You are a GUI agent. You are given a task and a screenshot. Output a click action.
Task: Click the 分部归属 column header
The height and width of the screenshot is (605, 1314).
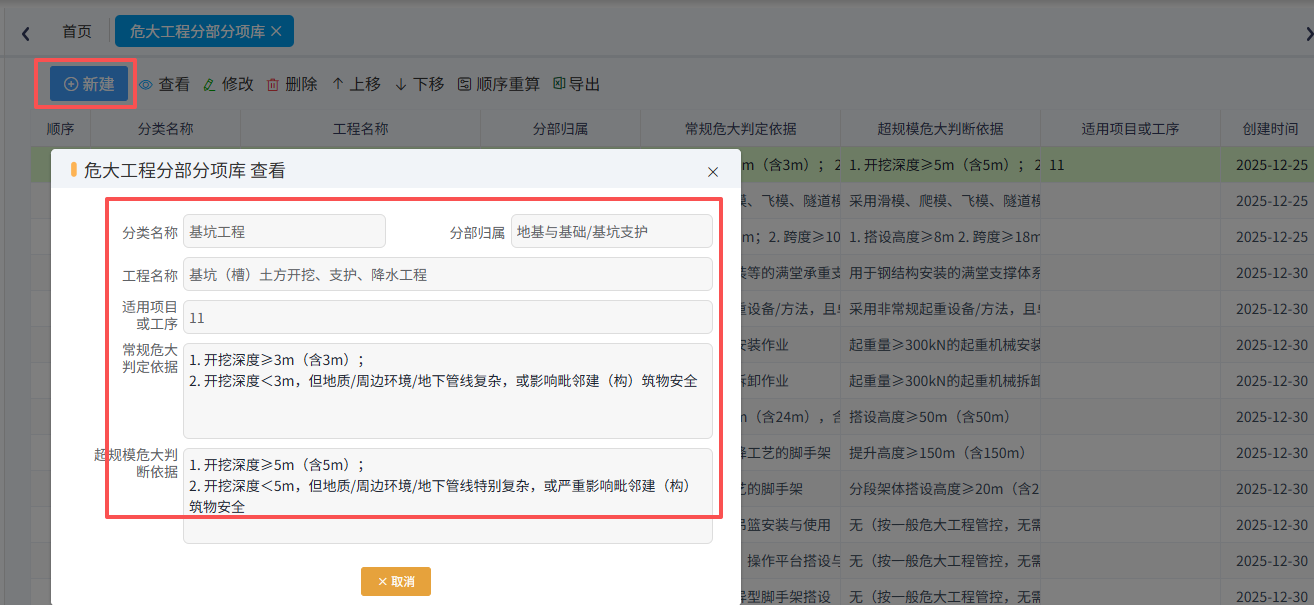click(560, 129)
